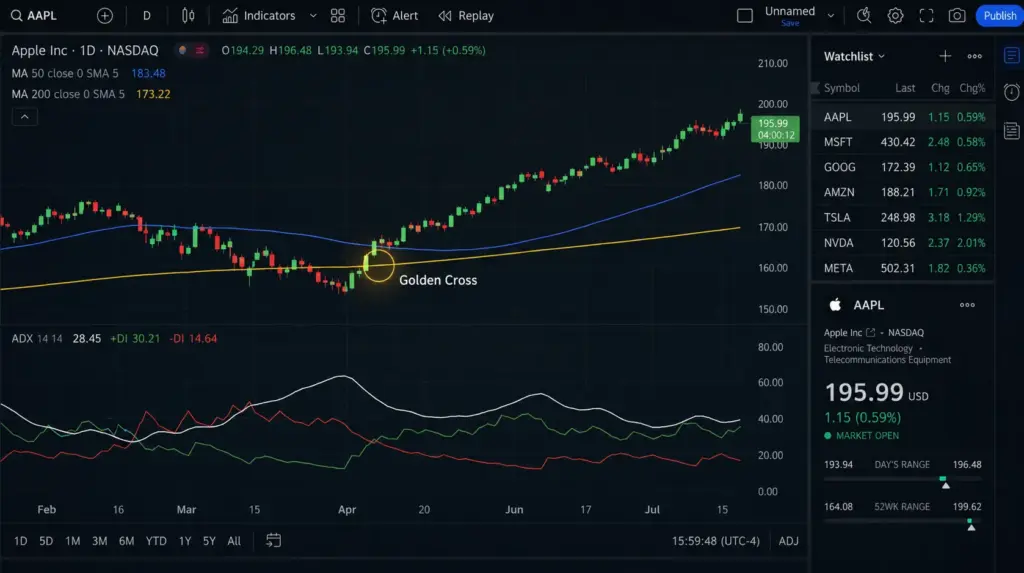Image resolution: width=1024 pixels, height=573 pixels.
Task: Change the D timeframe interval
Action: [146, 16]
